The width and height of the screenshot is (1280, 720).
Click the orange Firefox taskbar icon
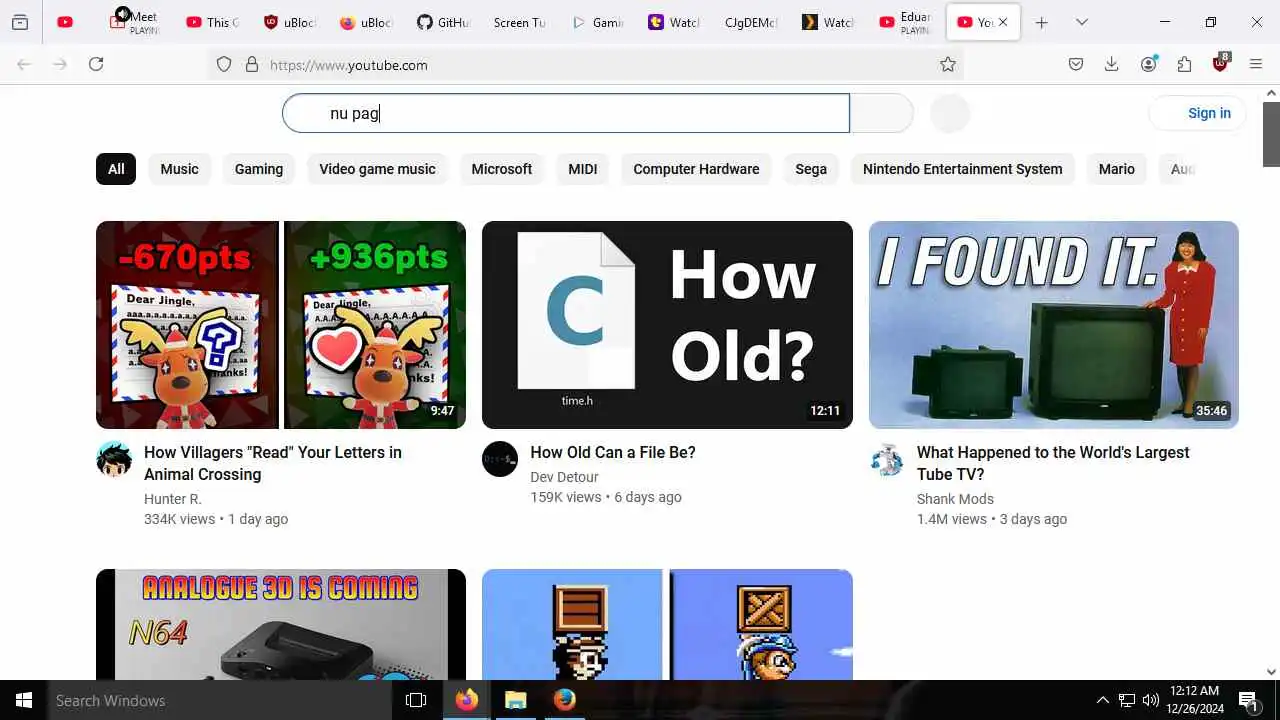[466, 700]
